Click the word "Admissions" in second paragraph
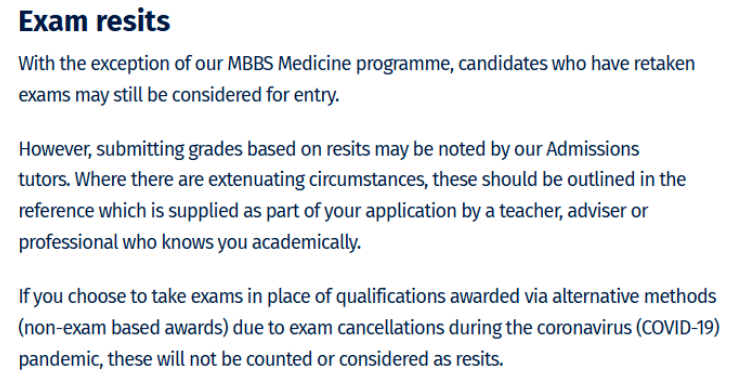 (x=592, y=149)
